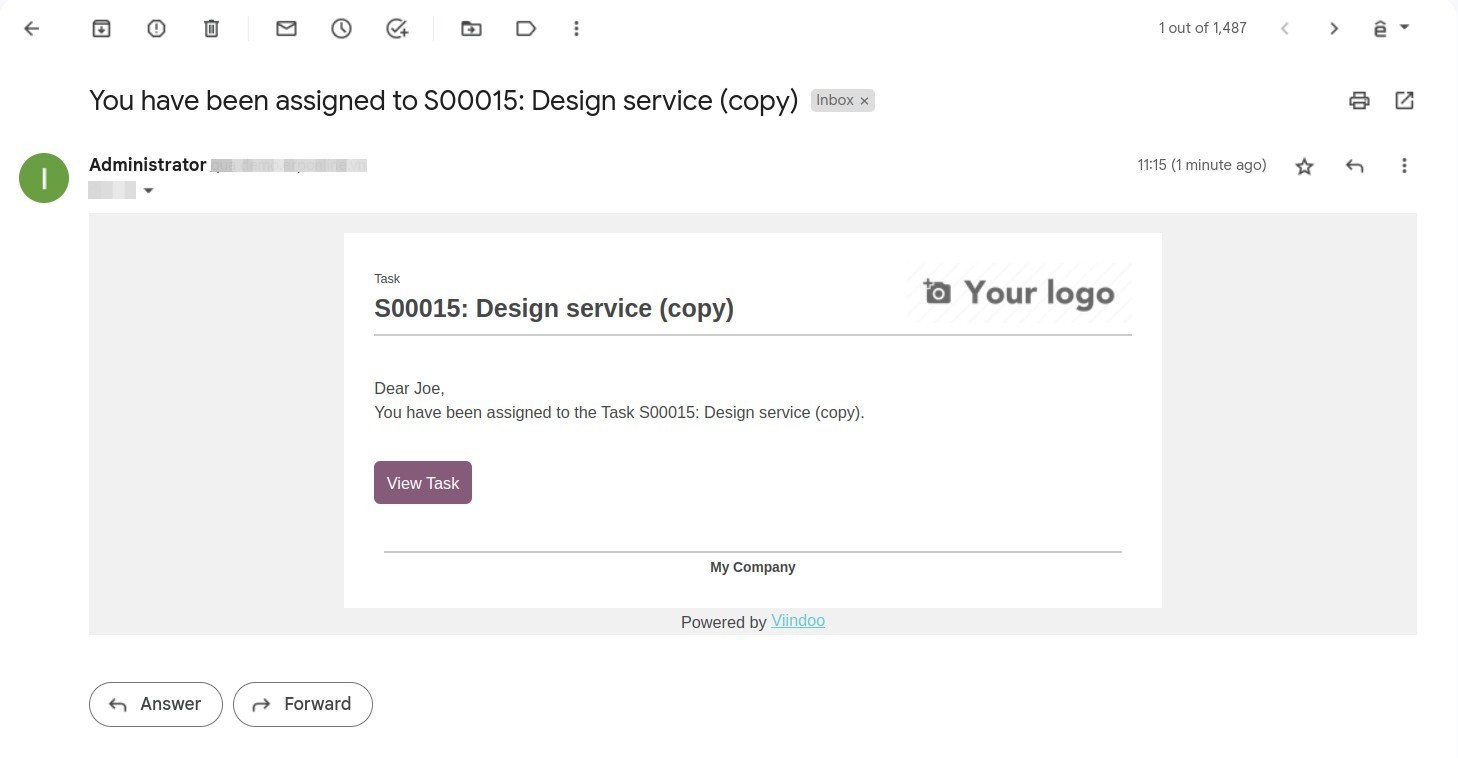Image resolution: width=1458 pixels, height=758 pixels.
Task: Report this message as spam
Action: 156,28
